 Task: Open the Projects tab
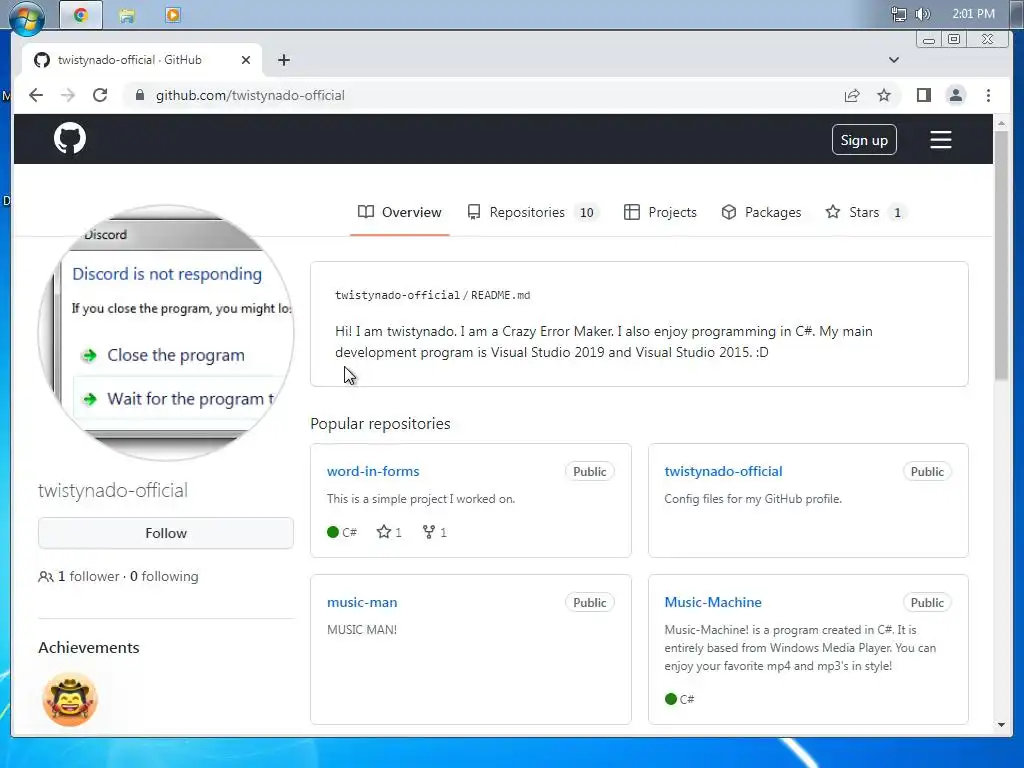[x=660, y=212]
